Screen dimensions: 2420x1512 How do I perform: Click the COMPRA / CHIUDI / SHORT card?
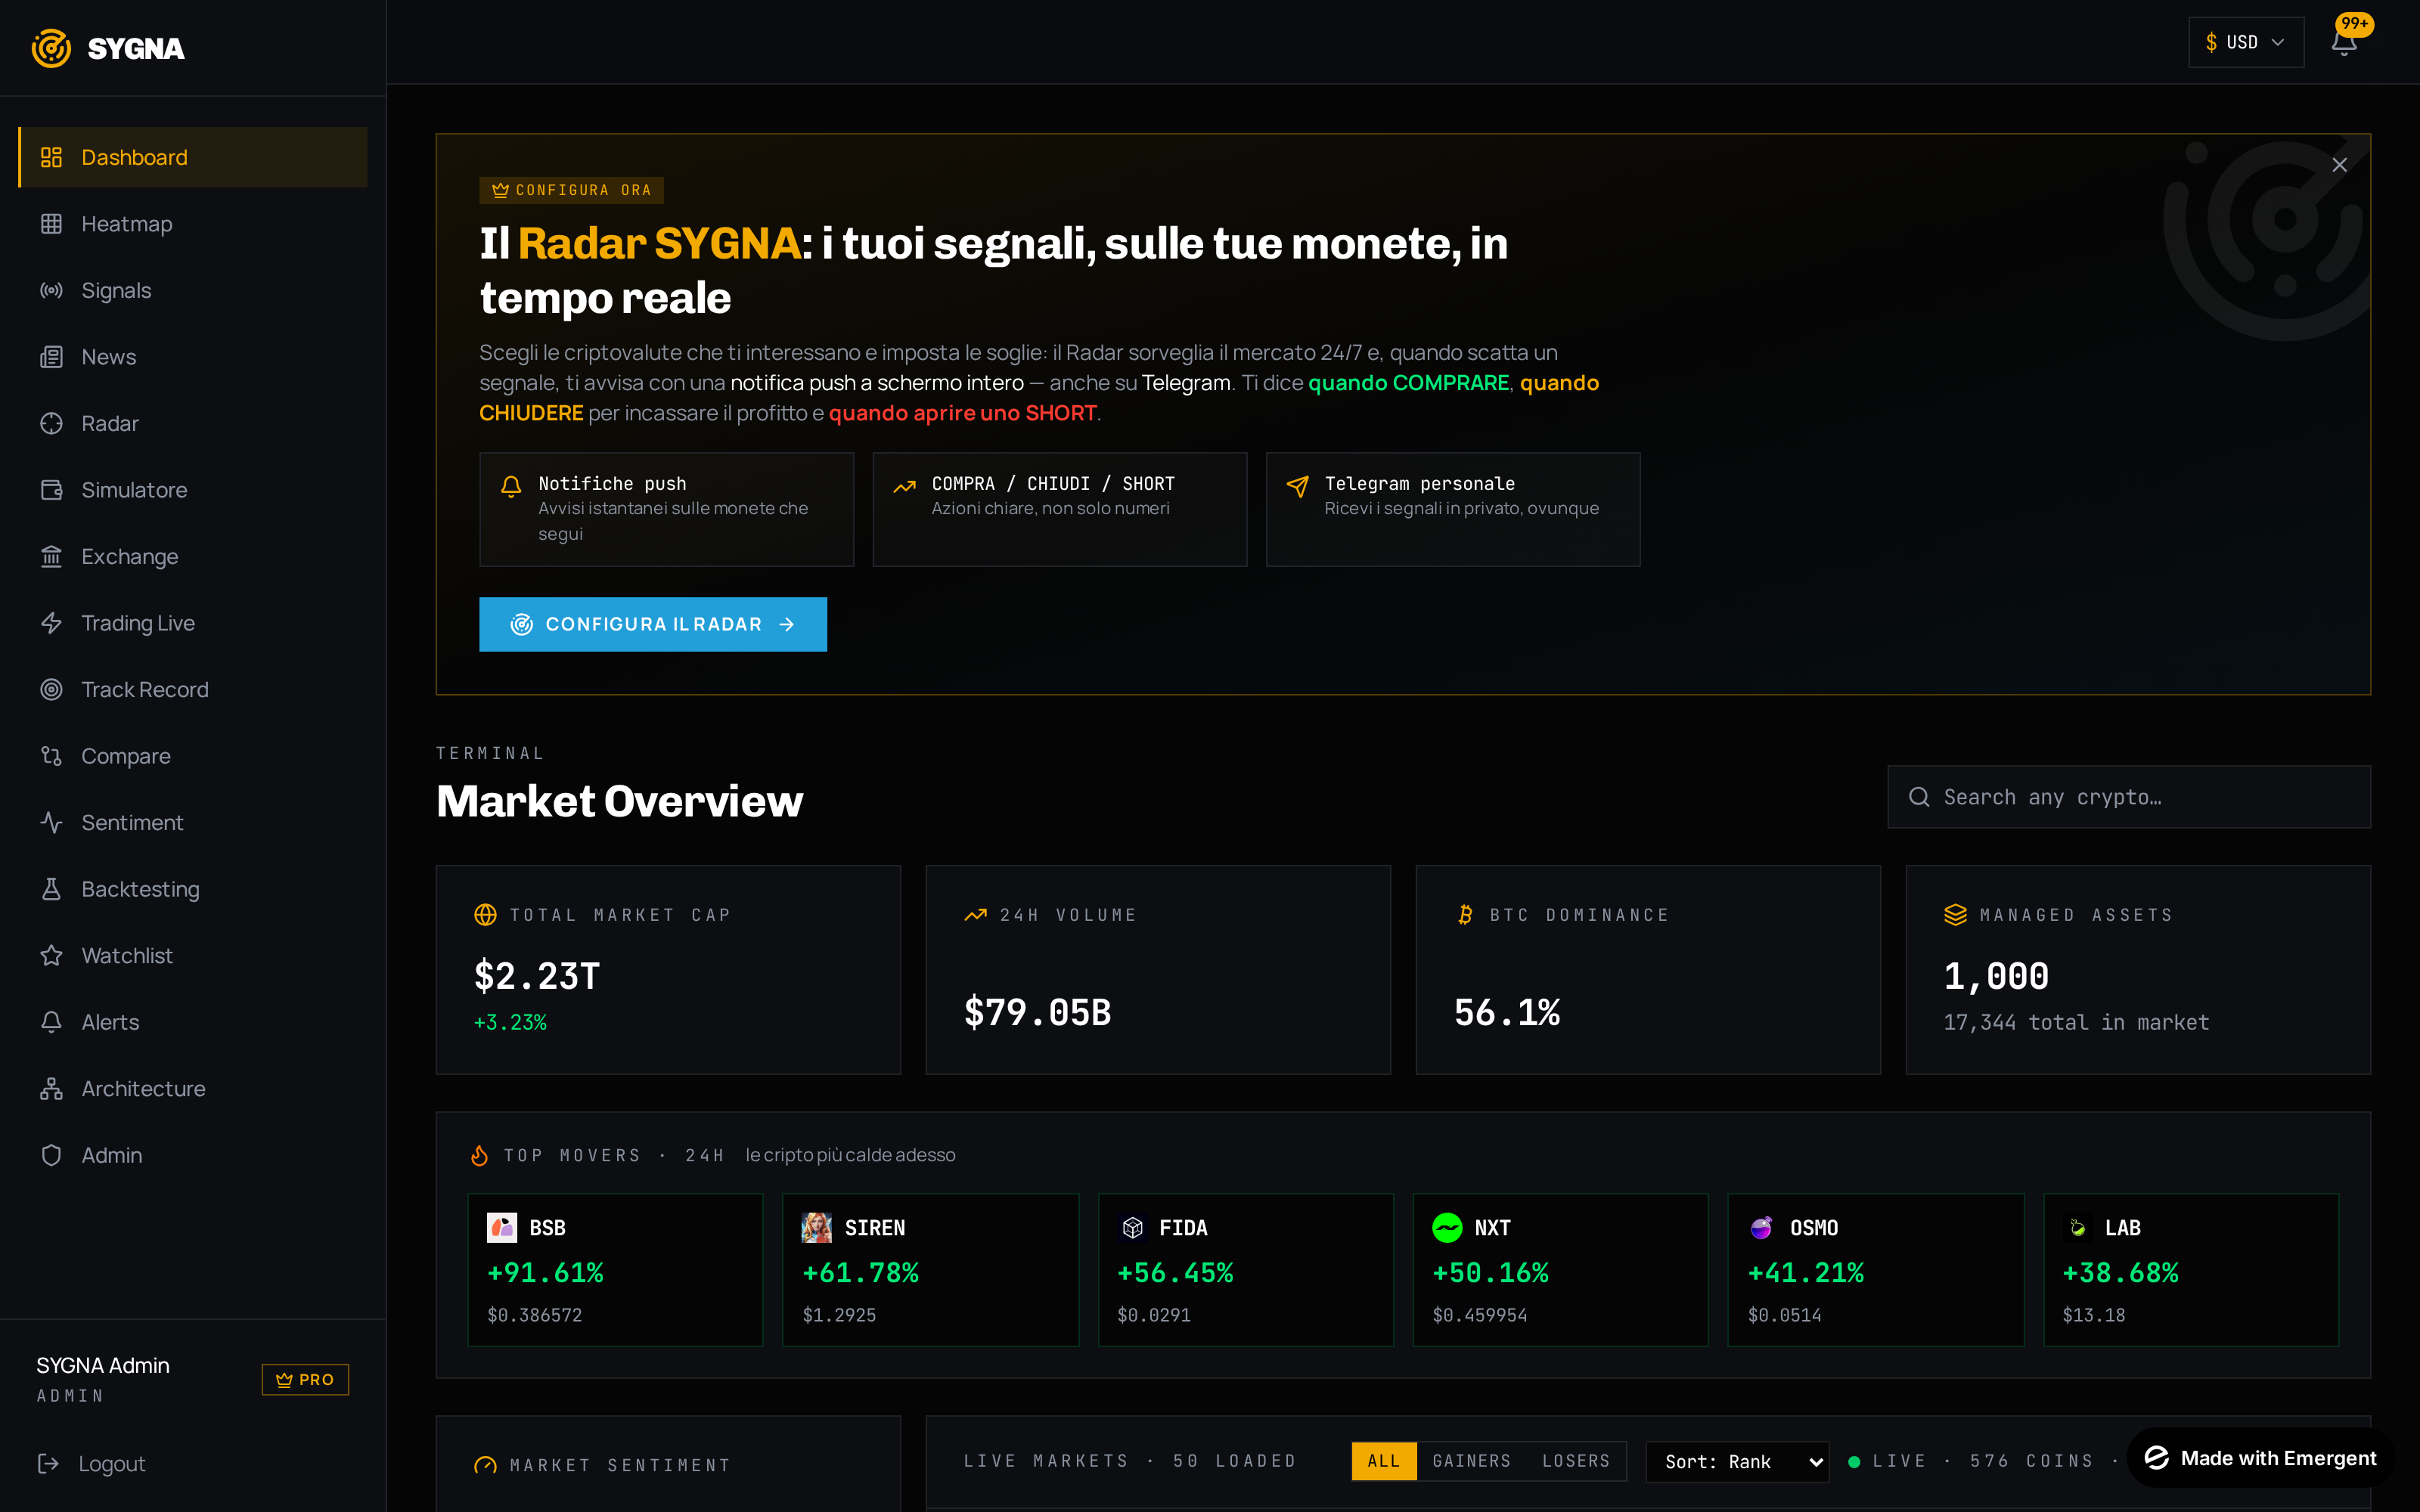pyautogui.click(x=1060, y=509)
